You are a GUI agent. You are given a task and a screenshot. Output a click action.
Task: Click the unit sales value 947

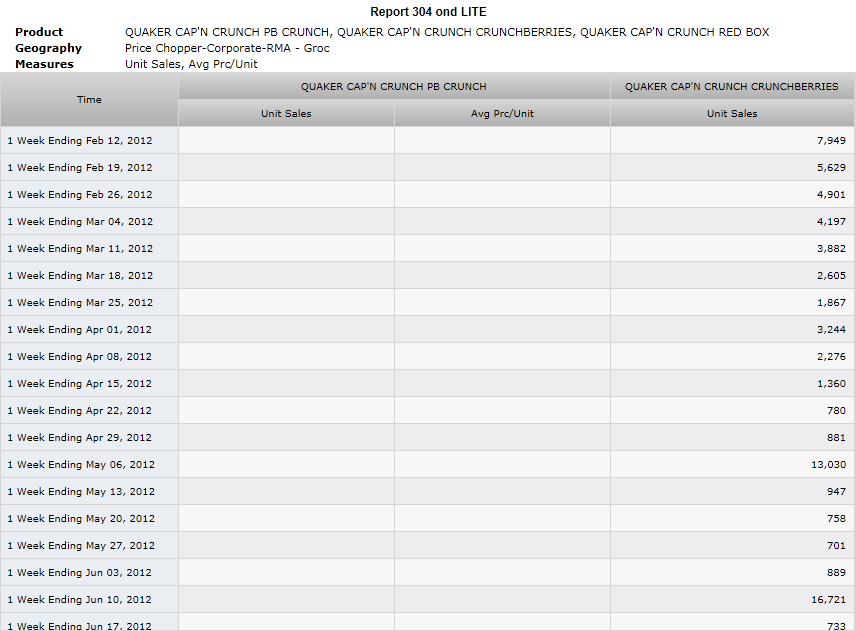(836, 492)
